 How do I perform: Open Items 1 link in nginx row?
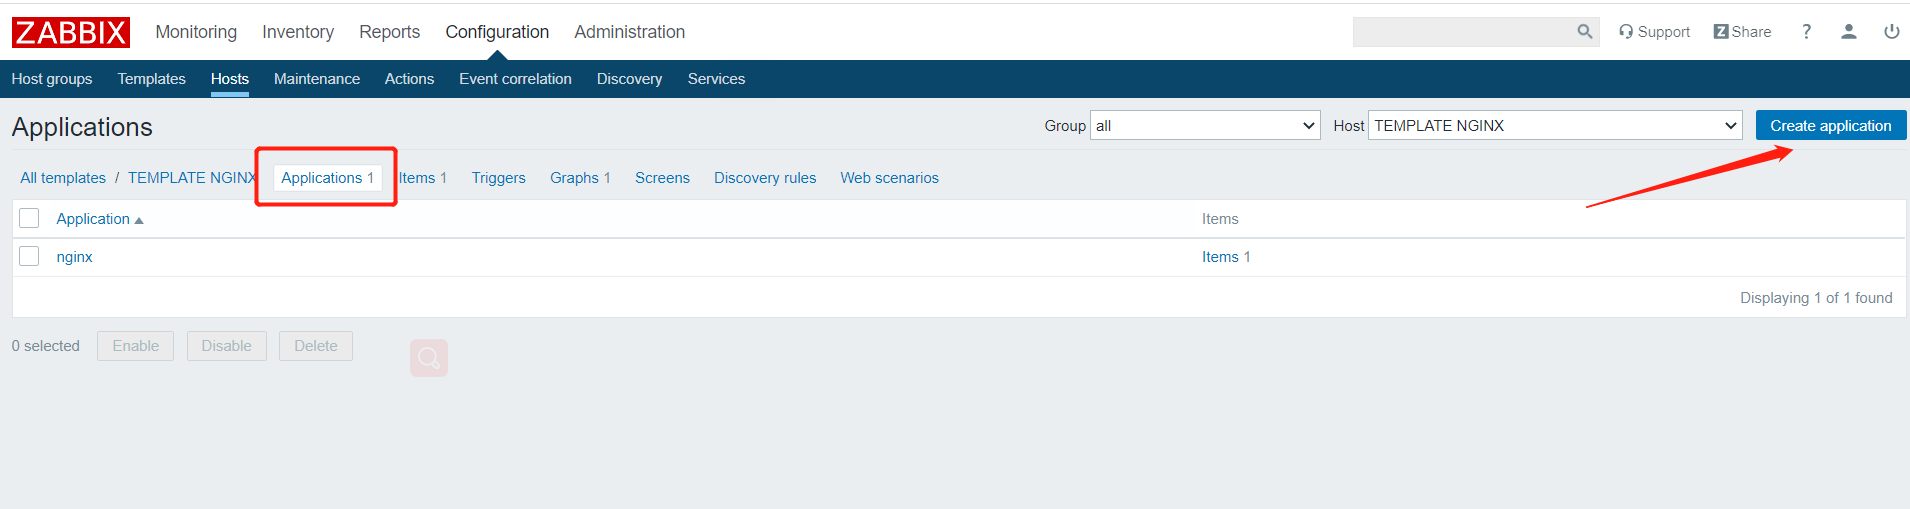point(1226,257)
